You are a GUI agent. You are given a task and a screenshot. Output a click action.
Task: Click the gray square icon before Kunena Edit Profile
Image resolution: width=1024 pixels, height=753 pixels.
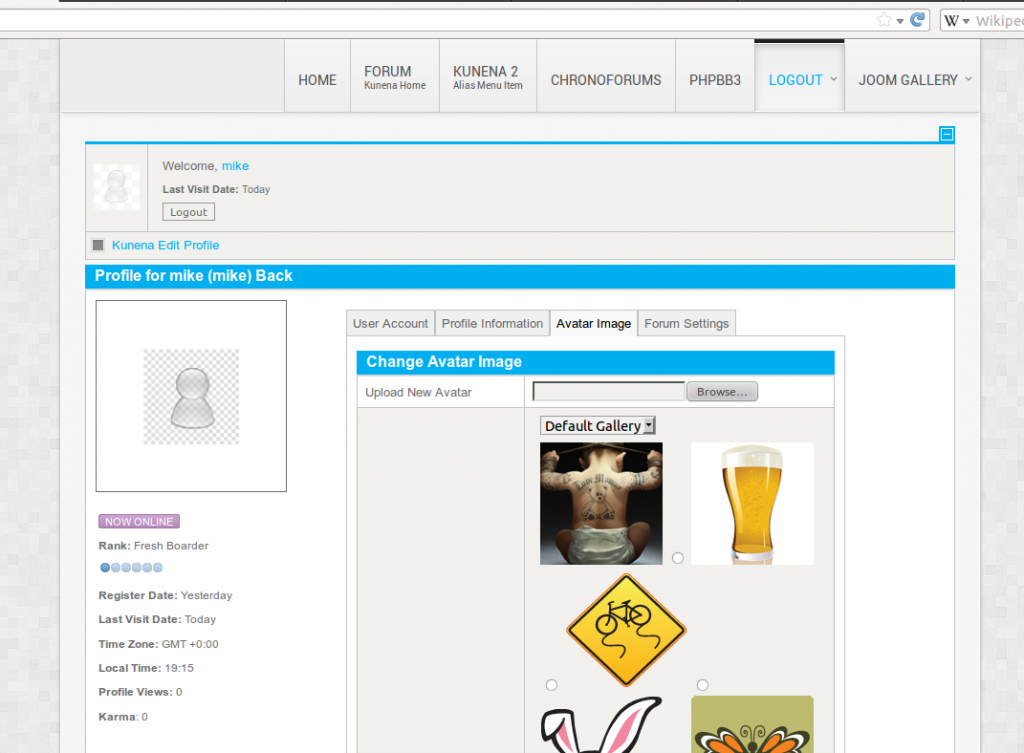pyautogui.click(x=98, y=245)
